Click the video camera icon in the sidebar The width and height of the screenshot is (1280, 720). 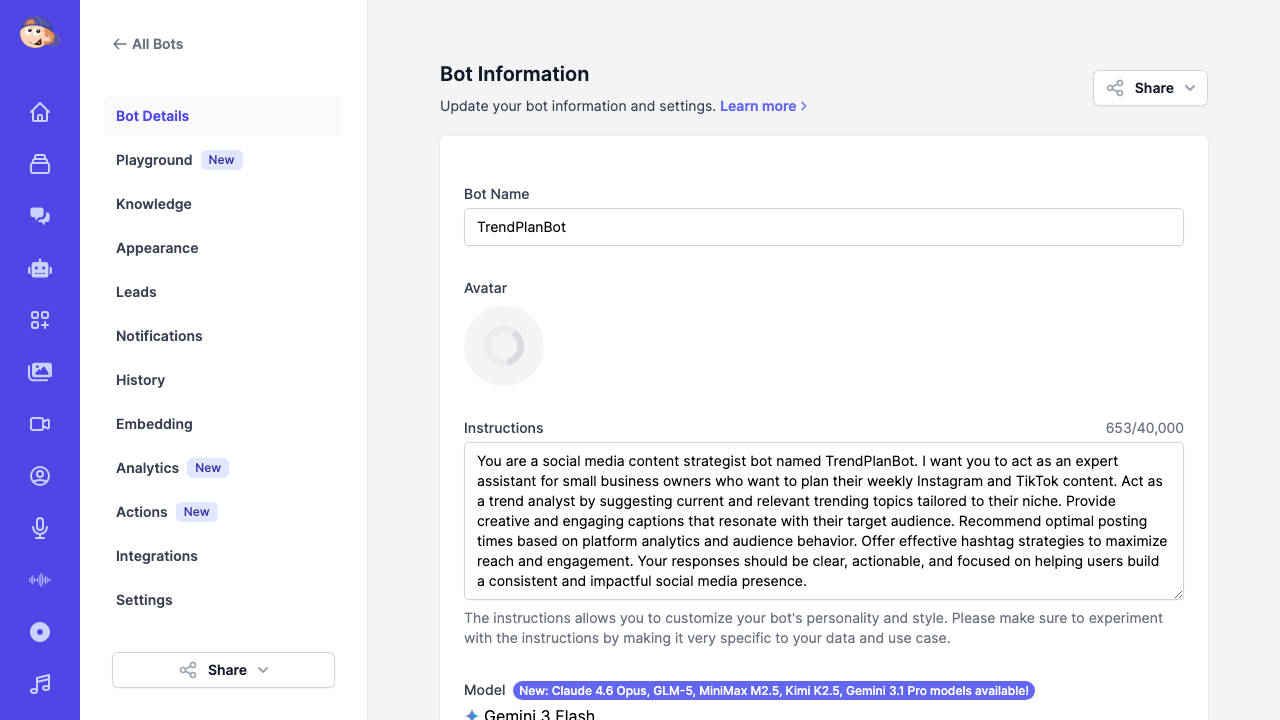(40, 424)
